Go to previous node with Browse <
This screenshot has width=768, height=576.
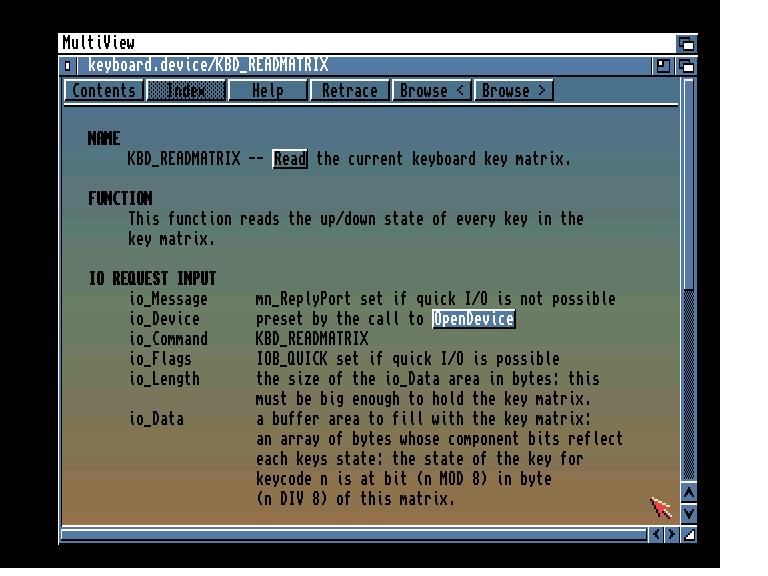(432, 91)
